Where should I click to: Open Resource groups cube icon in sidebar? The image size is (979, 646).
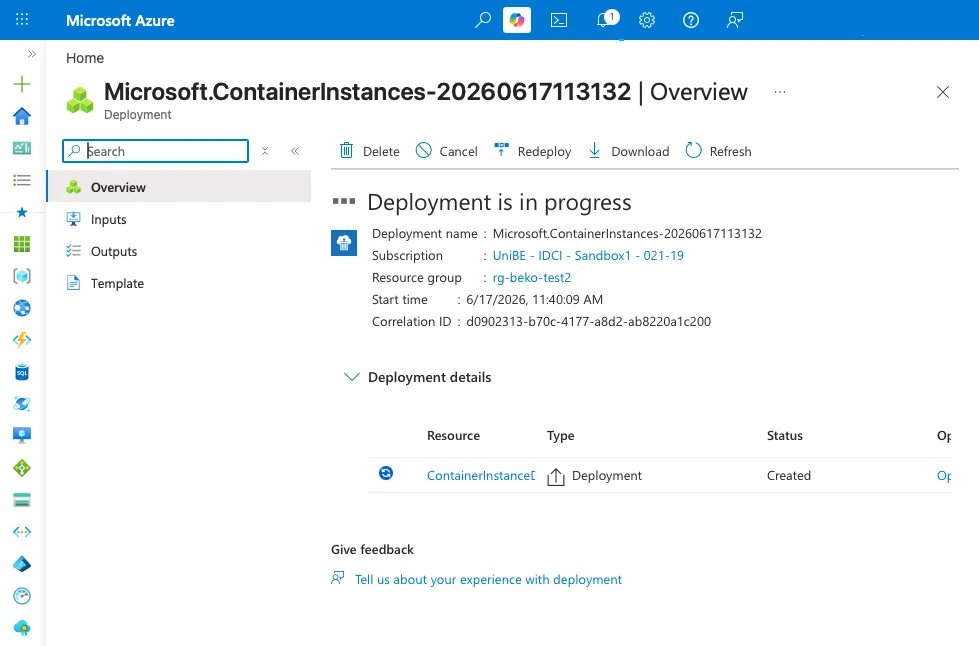(x=22, y=276)
